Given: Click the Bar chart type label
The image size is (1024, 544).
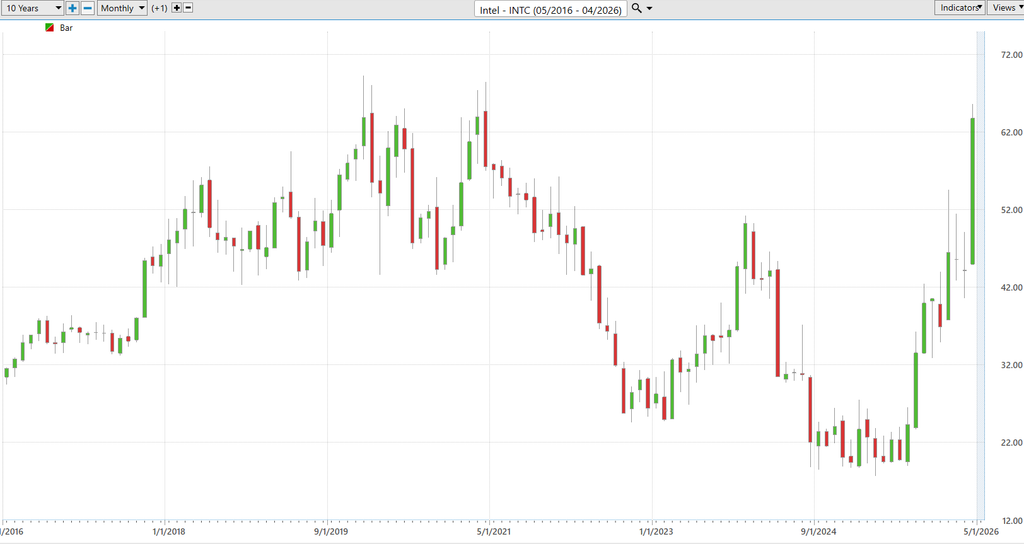Looking at the screenshot, I should tap(66, 28).
